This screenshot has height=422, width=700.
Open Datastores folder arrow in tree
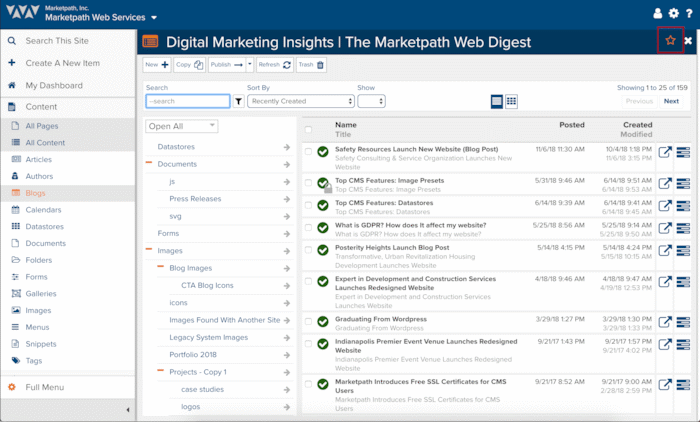pos(287,147)
